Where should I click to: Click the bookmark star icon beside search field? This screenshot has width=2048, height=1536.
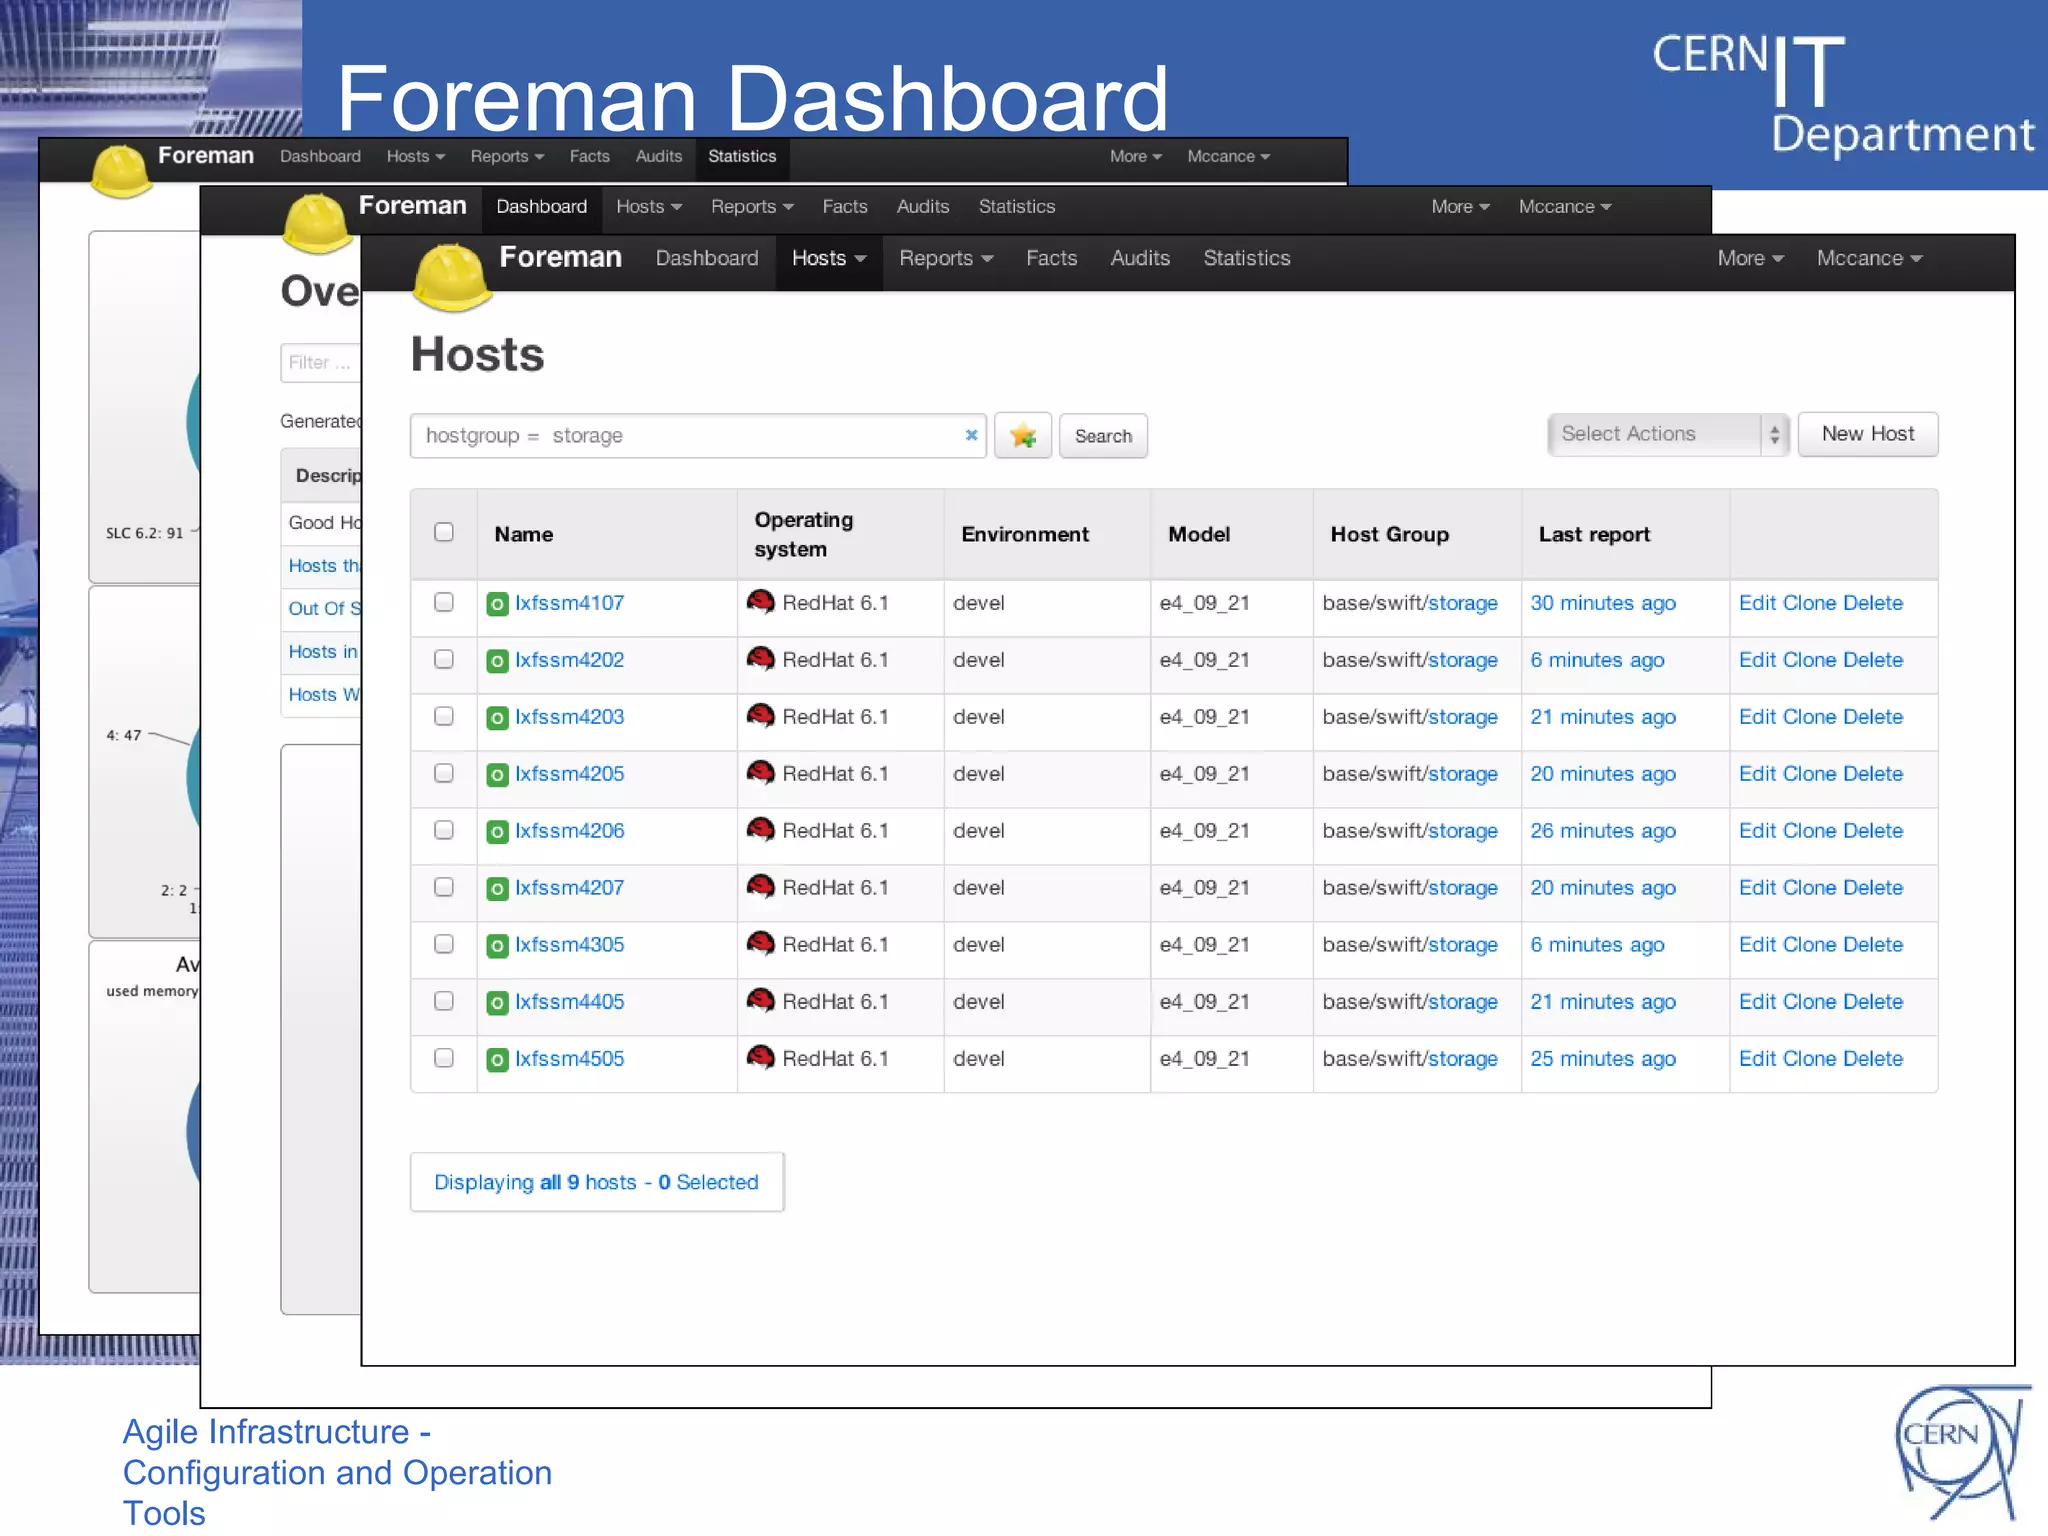tap(1023, 436)
